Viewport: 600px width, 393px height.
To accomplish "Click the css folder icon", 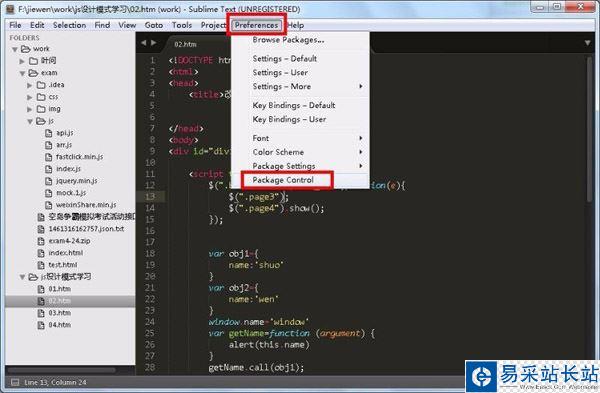I will [x=41, y=97].
